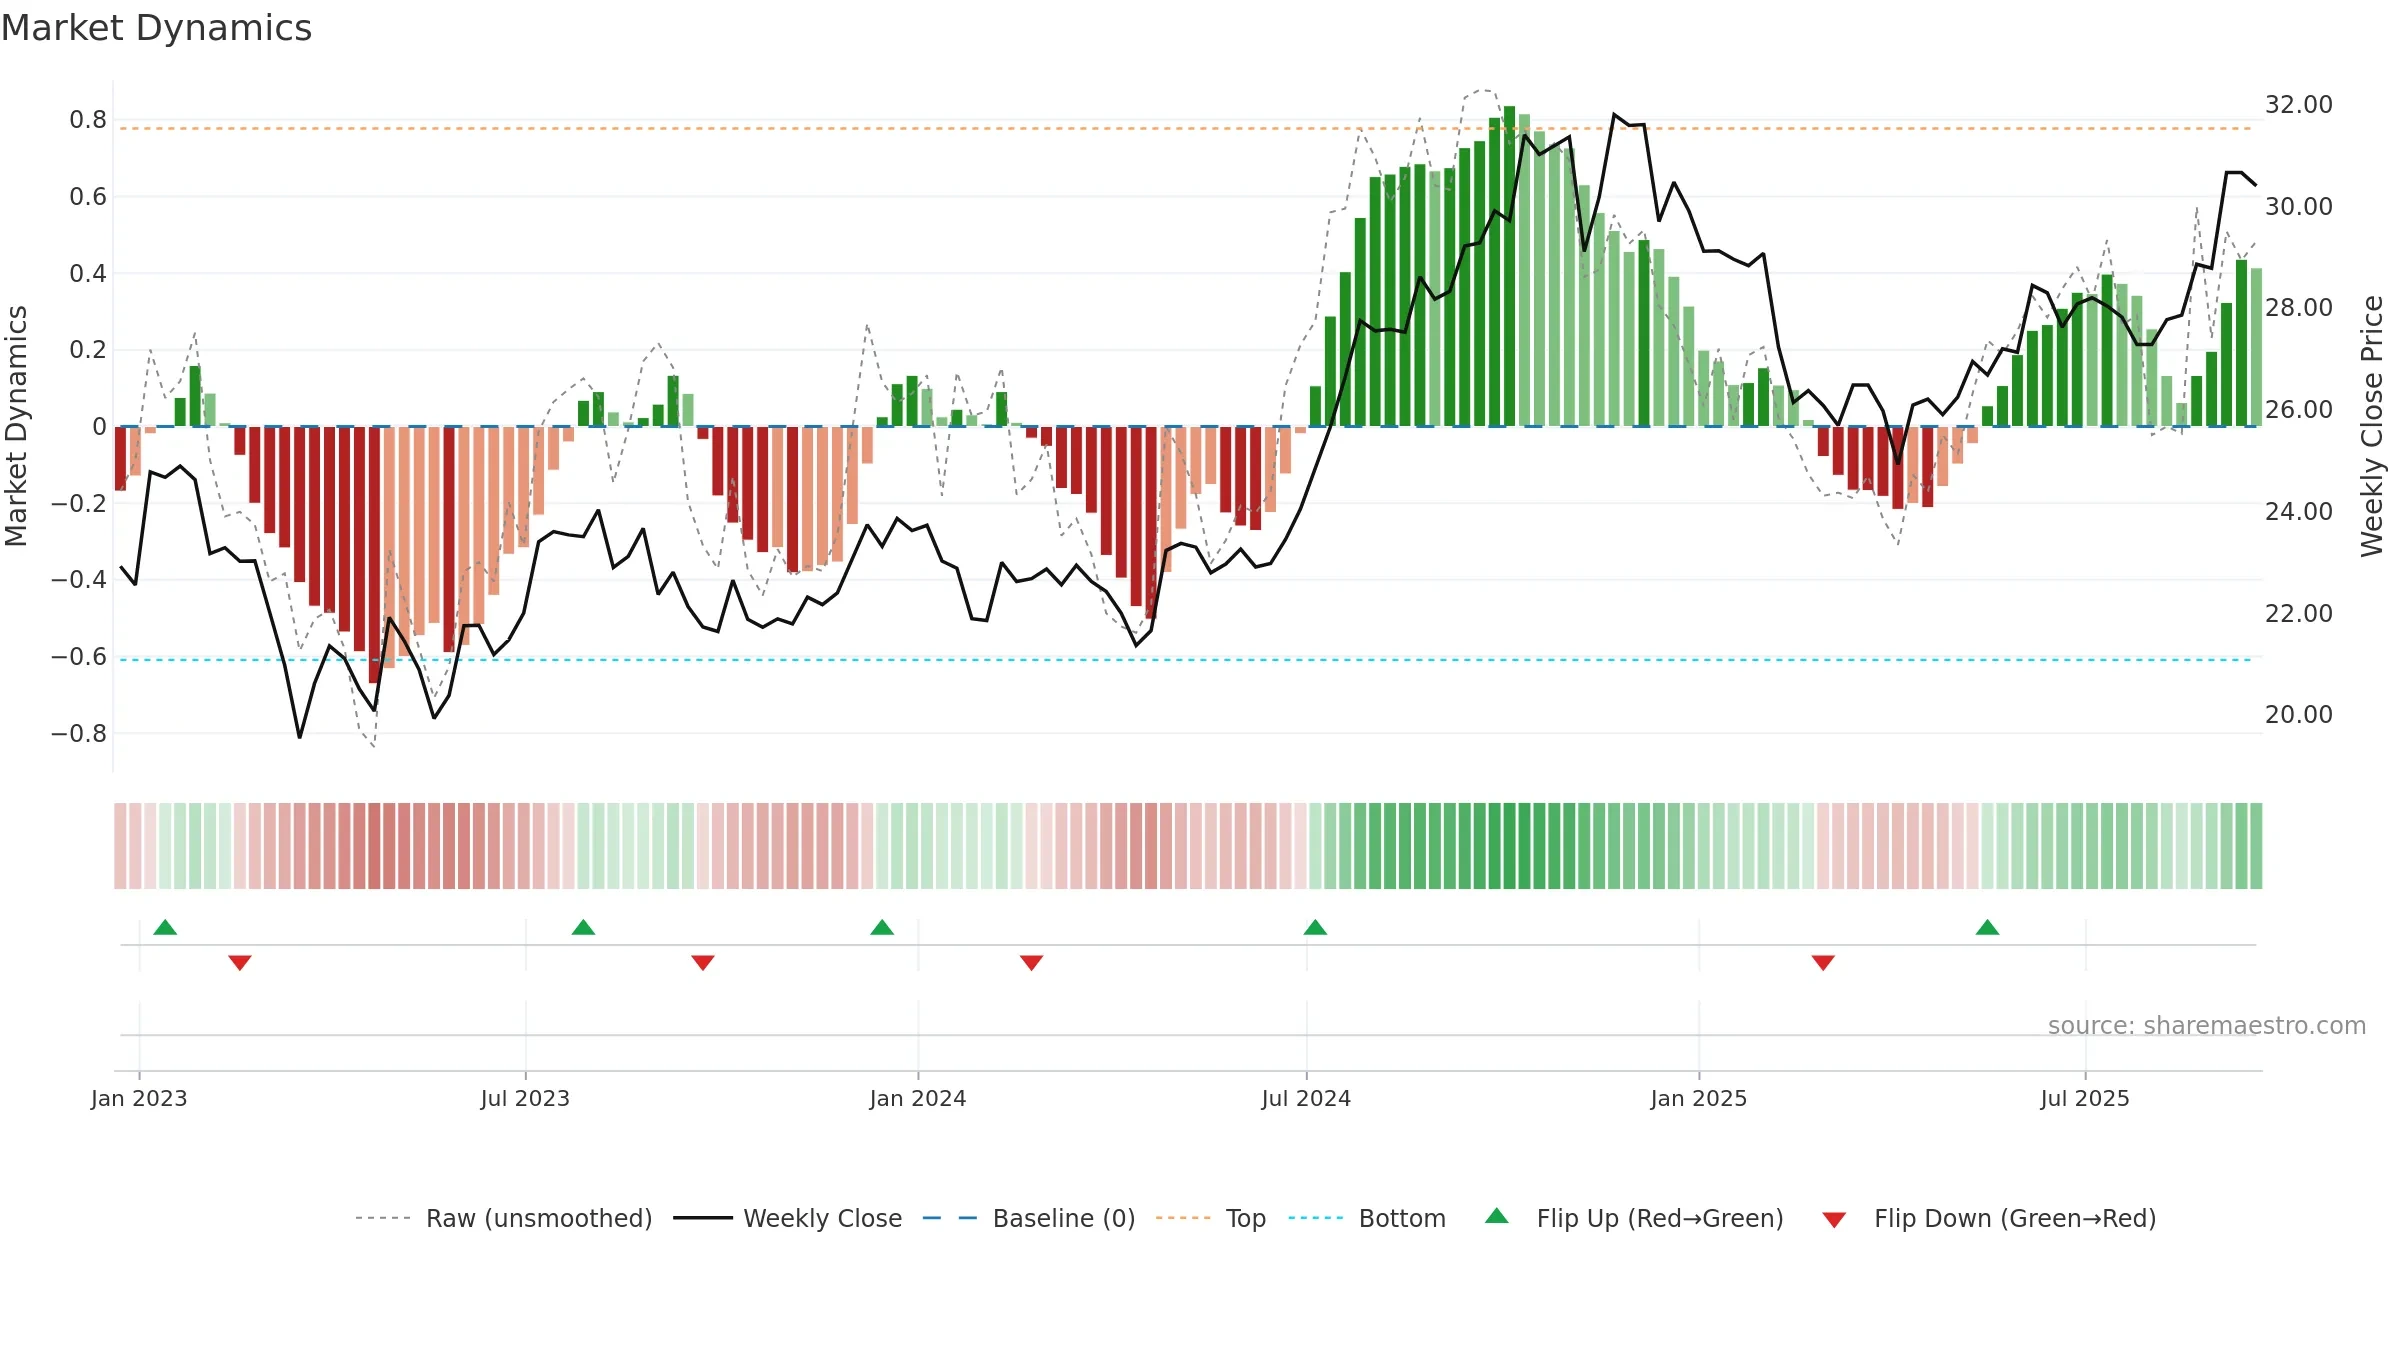This screenshot has width=2400, height=1350.
Task: Click the flip-down marker in February 2024
Action: (x=1032, y=963)
